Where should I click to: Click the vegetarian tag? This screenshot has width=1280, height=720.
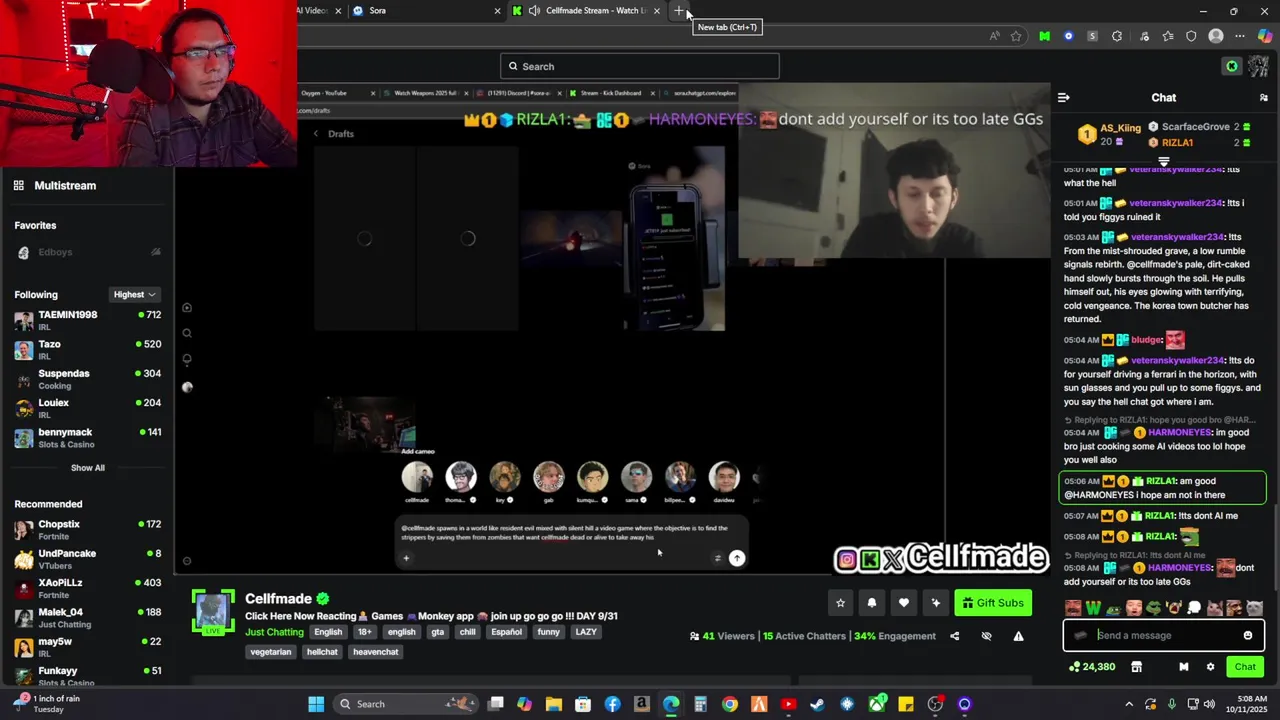(271, 652)
